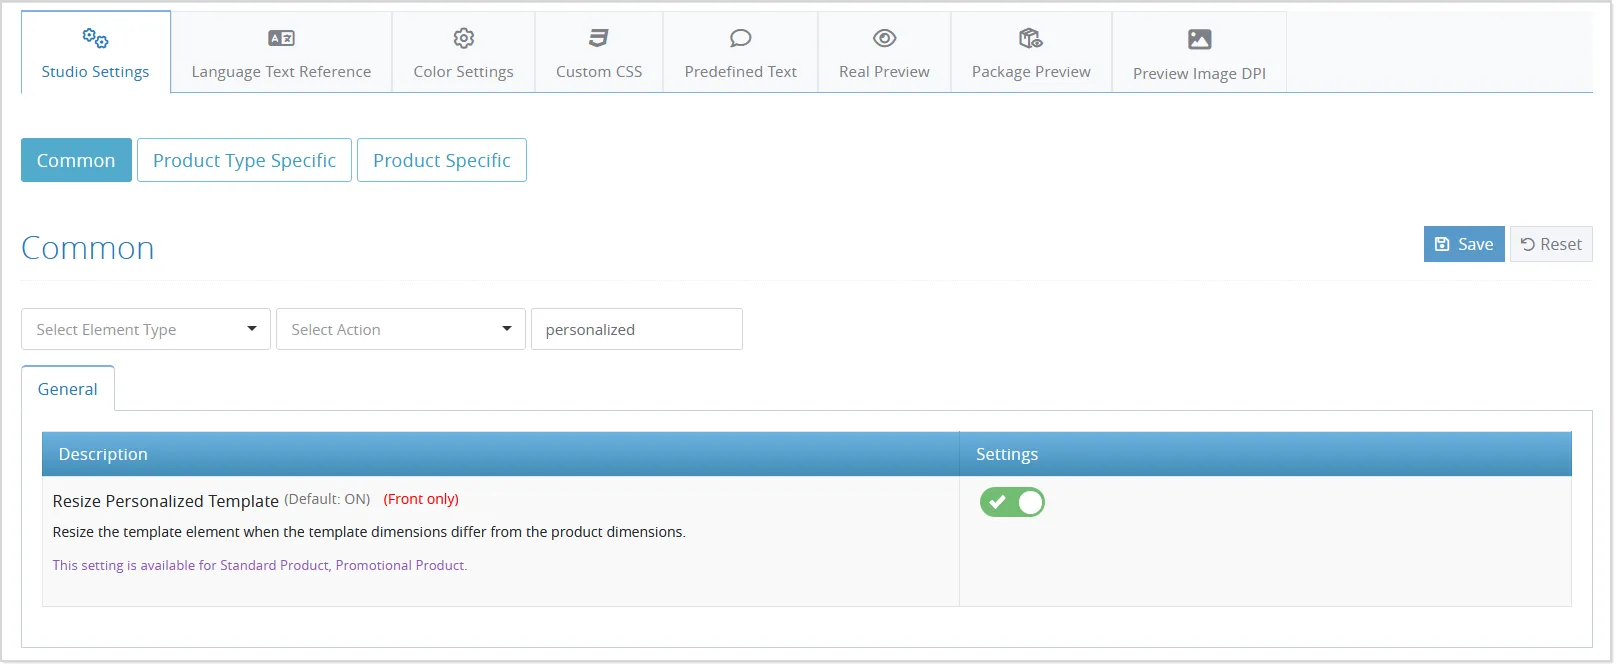Select the Common settings tab
The width and height of the screenshot is (1617, 667).
[76, 160]
